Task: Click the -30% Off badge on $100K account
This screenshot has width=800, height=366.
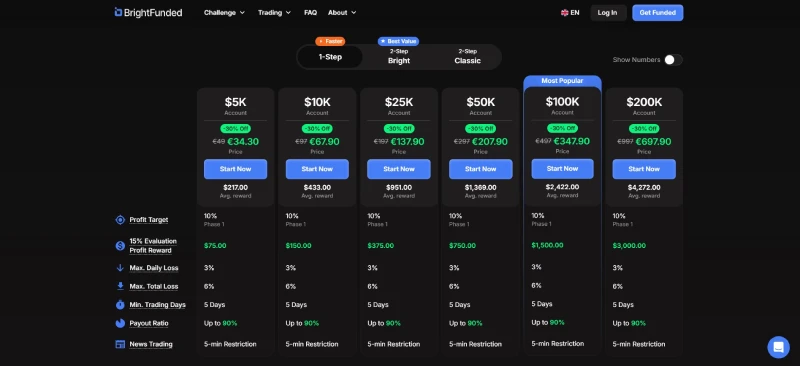Action: coord(562,128)
